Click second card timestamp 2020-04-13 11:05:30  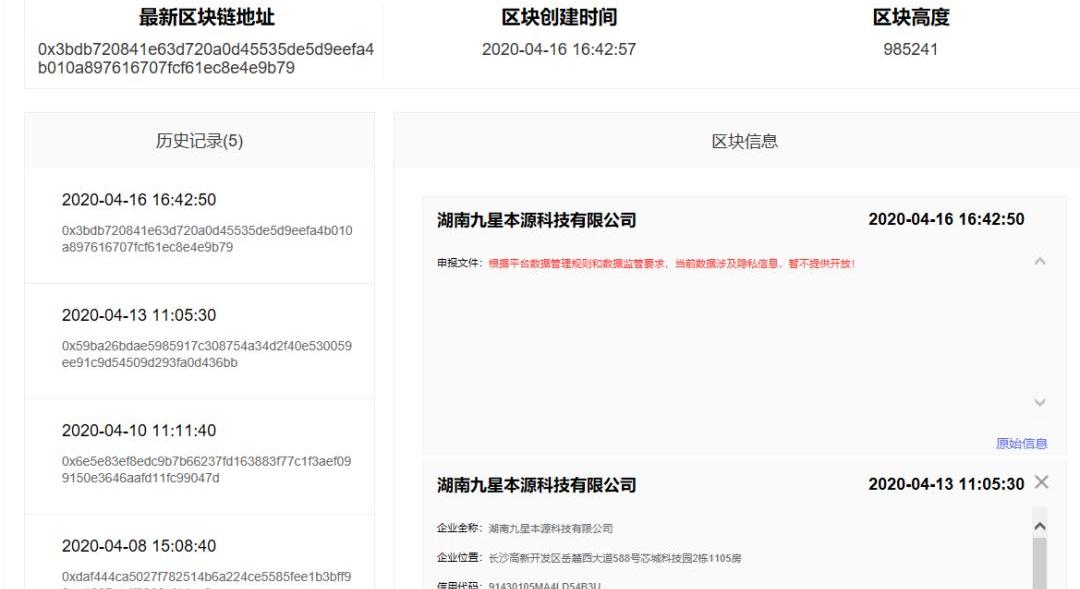[x=946, y=484]
